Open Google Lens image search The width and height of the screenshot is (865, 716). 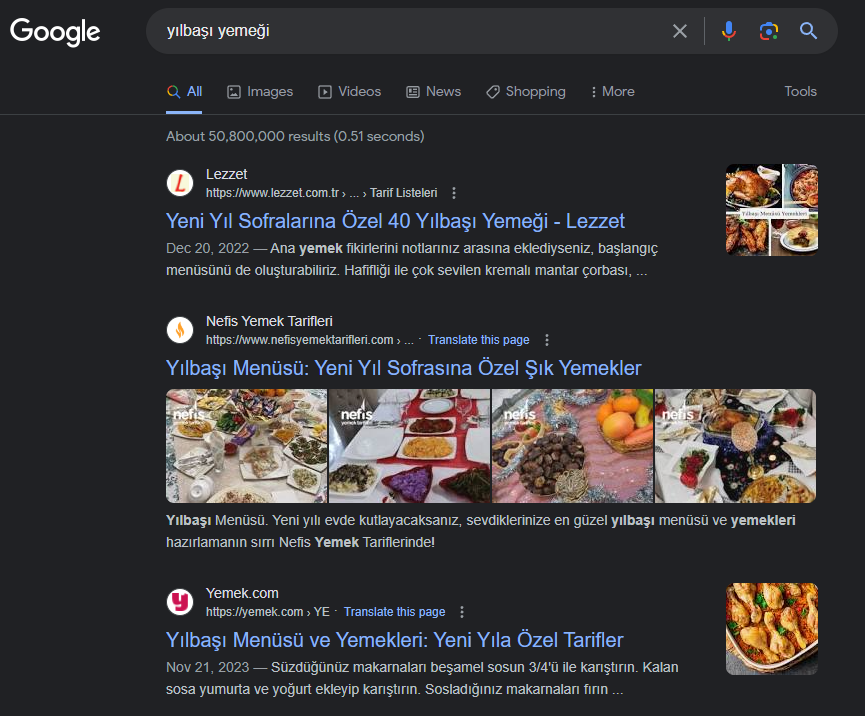pos(768,31)
